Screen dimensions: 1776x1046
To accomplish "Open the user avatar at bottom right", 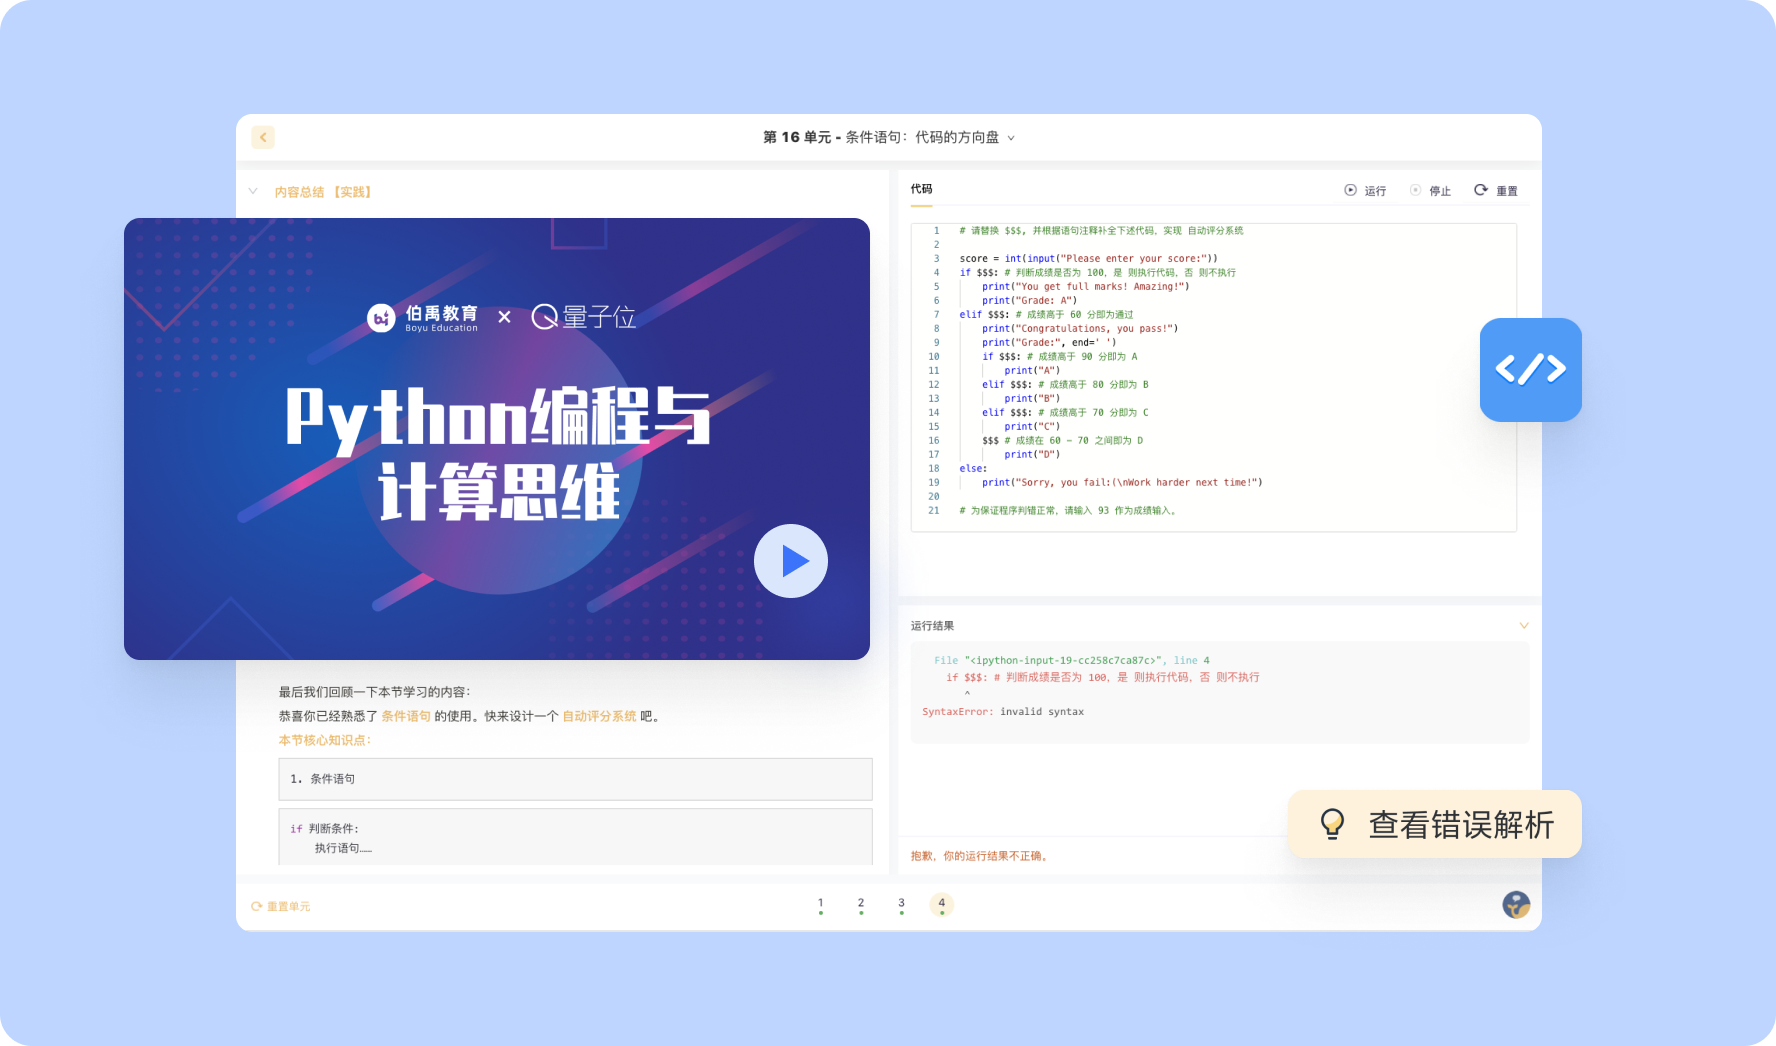I will [1516, 905].
